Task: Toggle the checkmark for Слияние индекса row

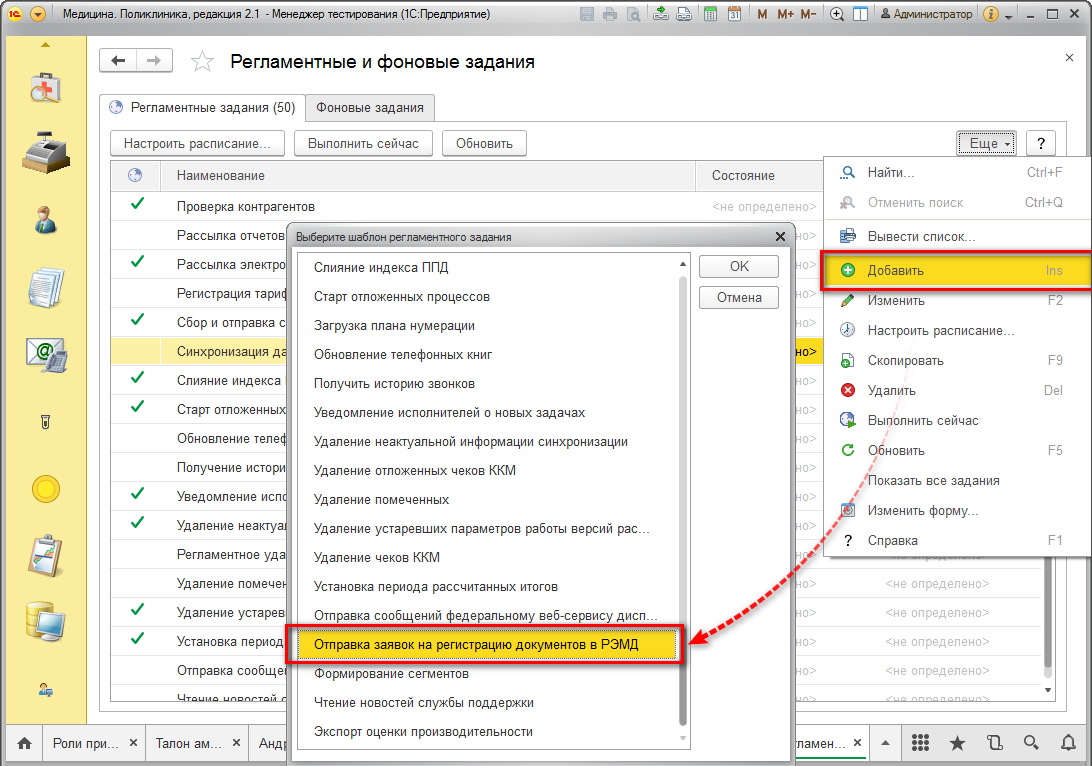Action: point(137,377)
